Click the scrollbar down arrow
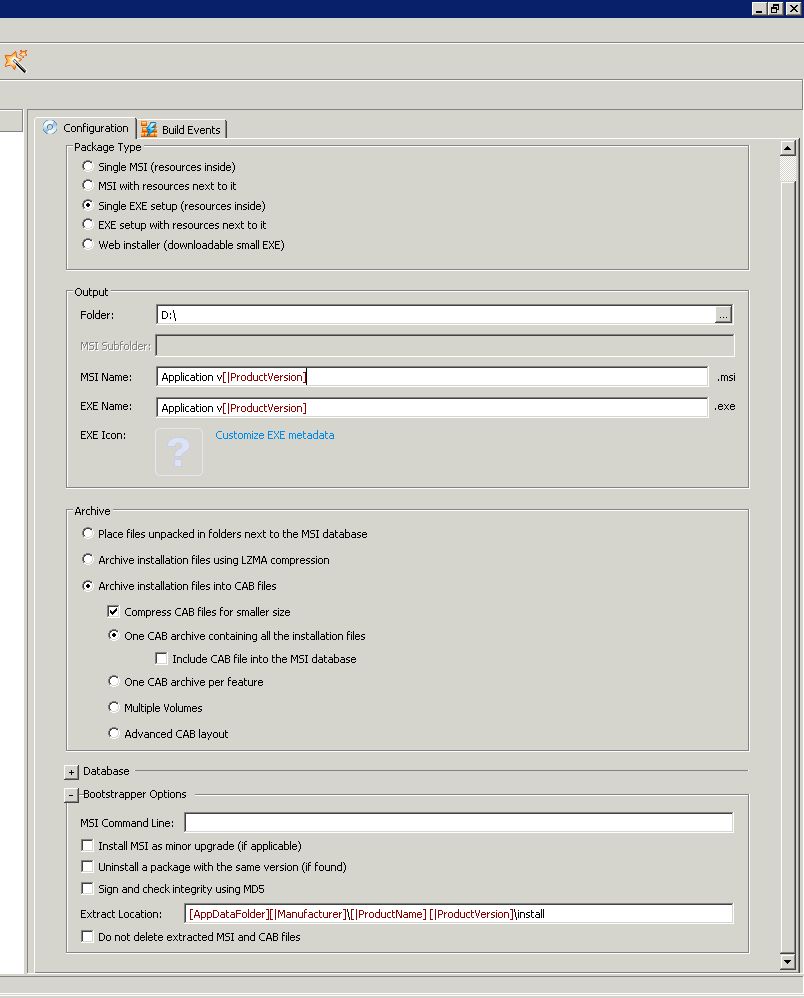804x998 pixels. click(x=788, y=961)
